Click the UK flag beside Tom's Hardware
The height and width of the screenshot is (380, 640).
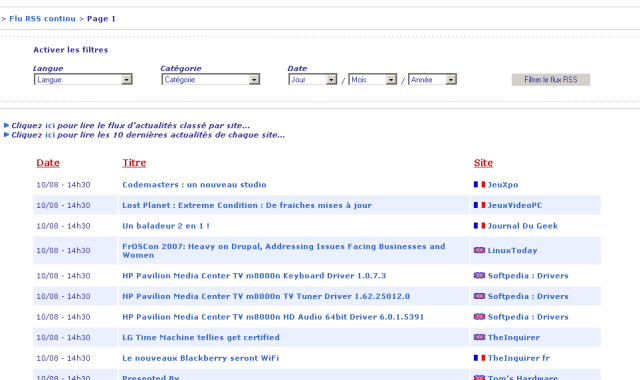pyautogui.click(x=479, y=377)
